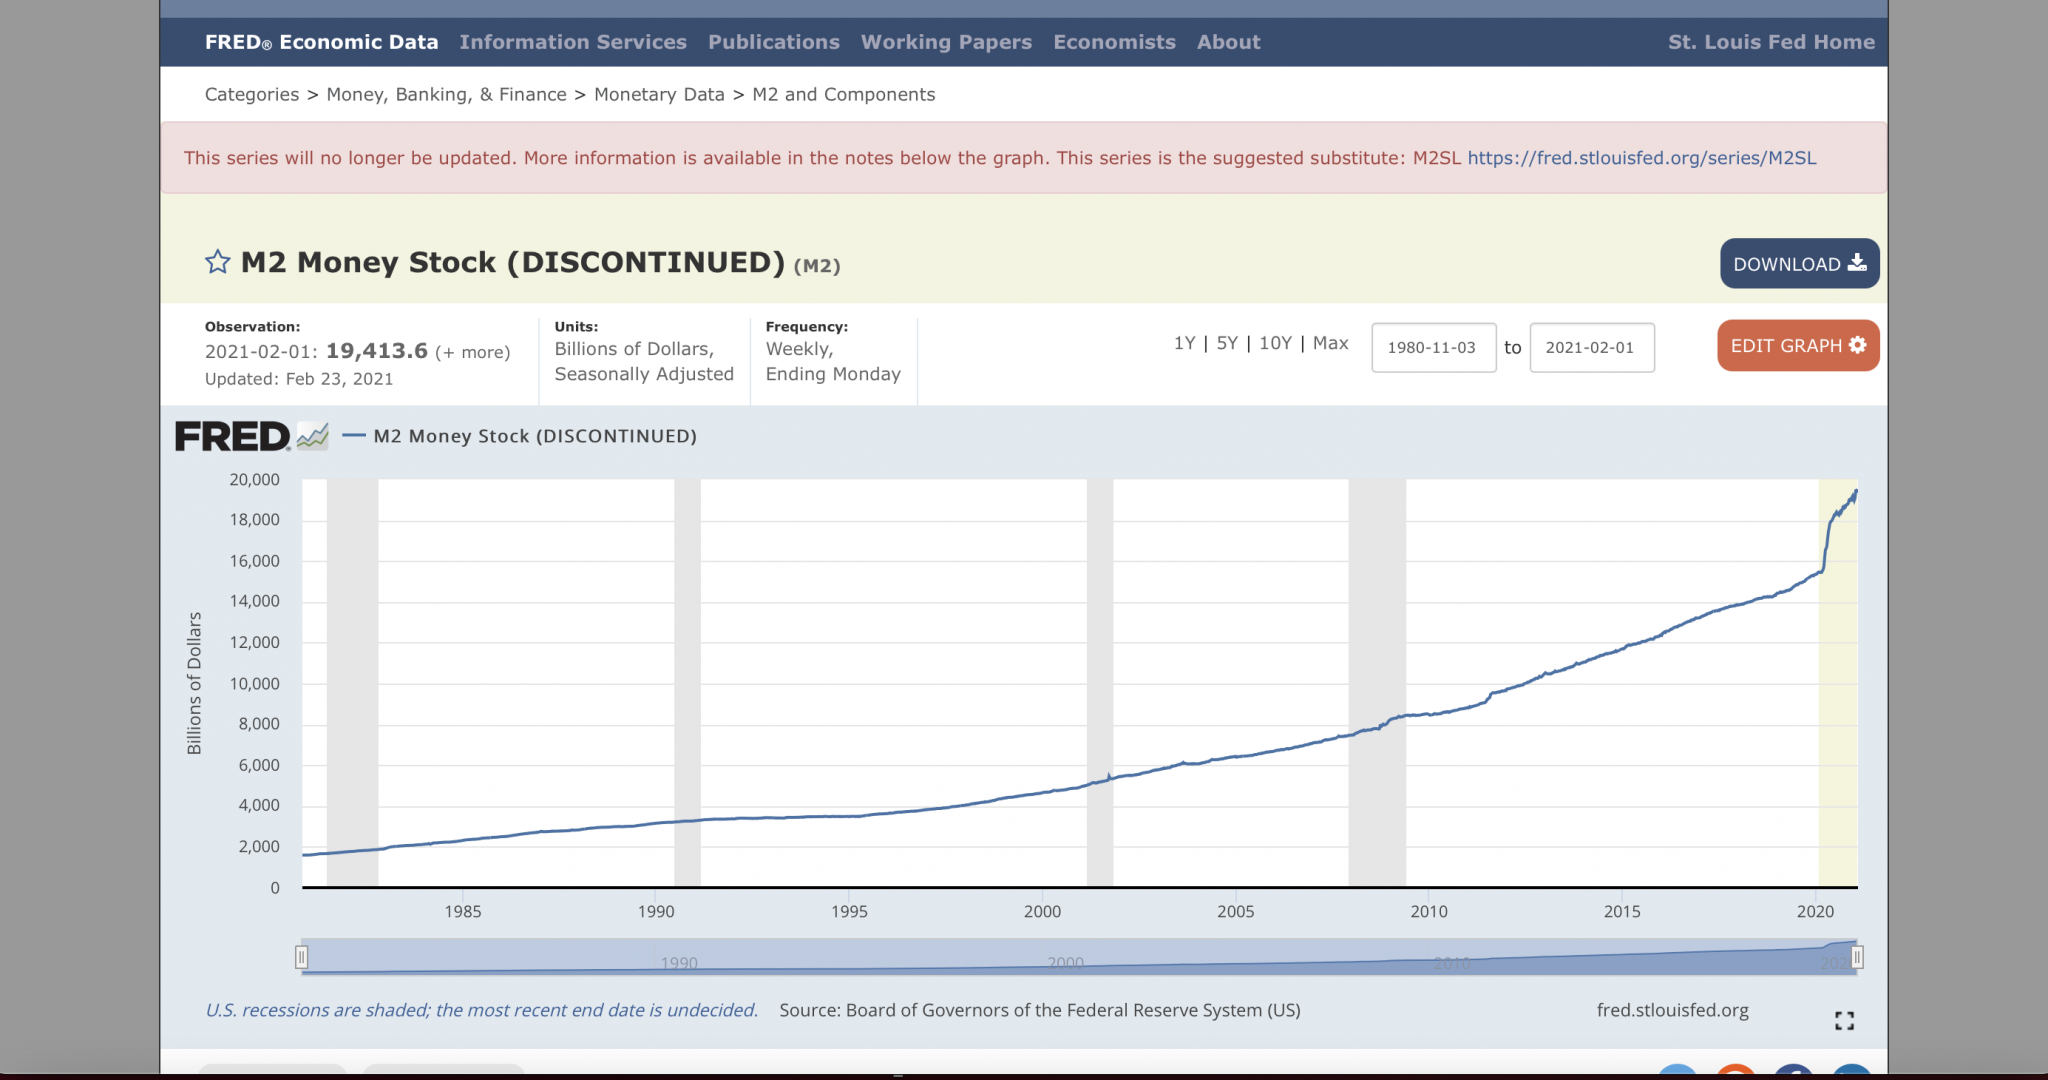The image size is (2048, 1080).
Task: Click the favorite star icon beside title
Action: tap(217, 262)
